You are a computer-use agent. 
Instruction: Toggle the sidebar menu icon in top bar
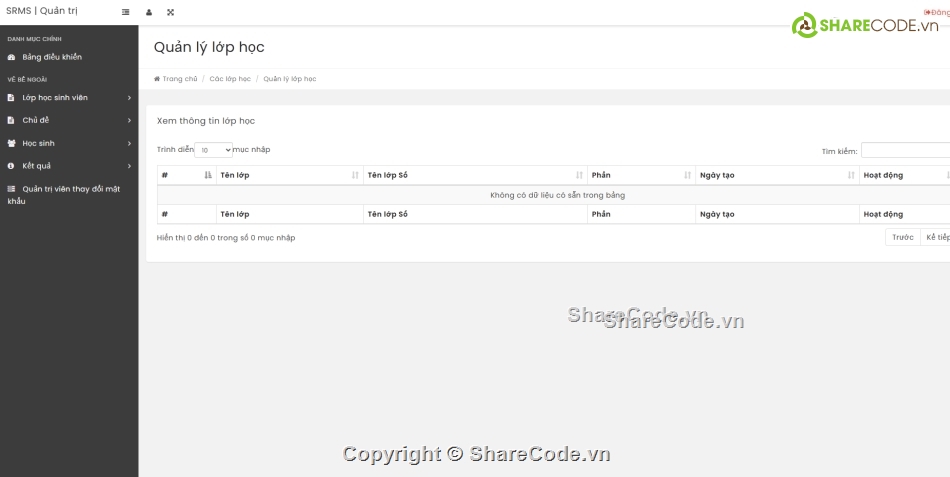(x=125, y=12)
